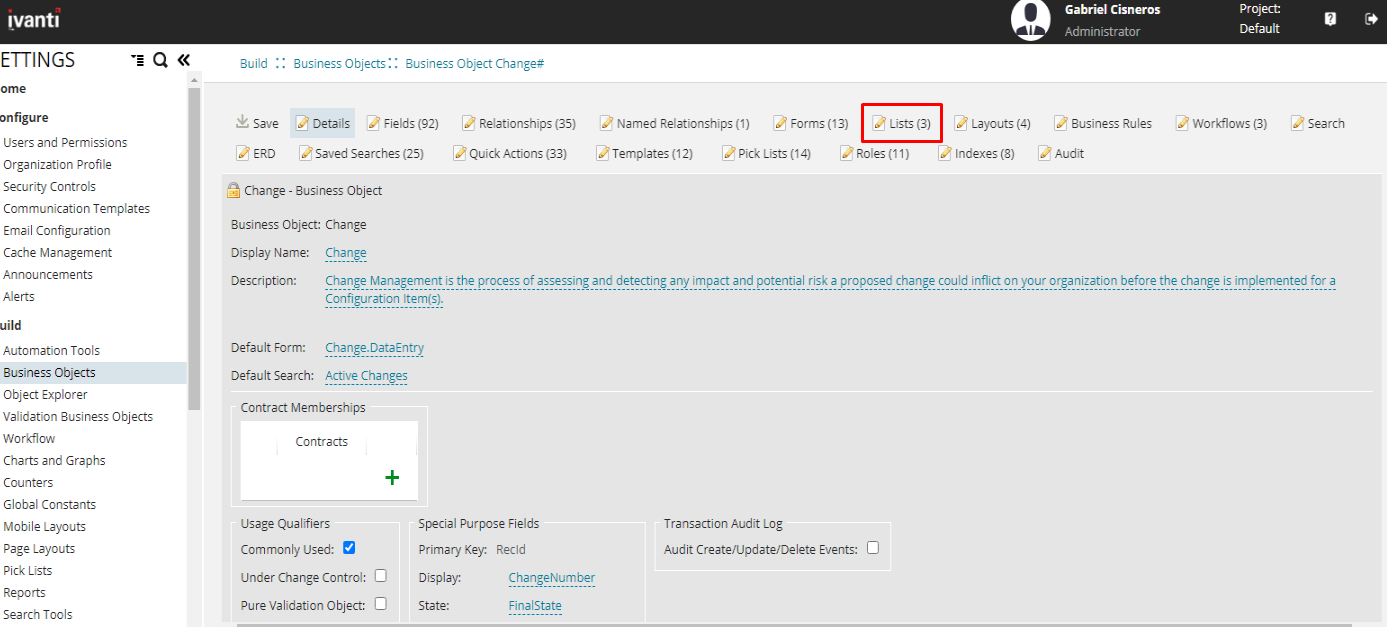This screenshot has width=1387, height=627.
Task: Collapse the settings sidebar with double-chevron icon
Action: pos(184,60)
